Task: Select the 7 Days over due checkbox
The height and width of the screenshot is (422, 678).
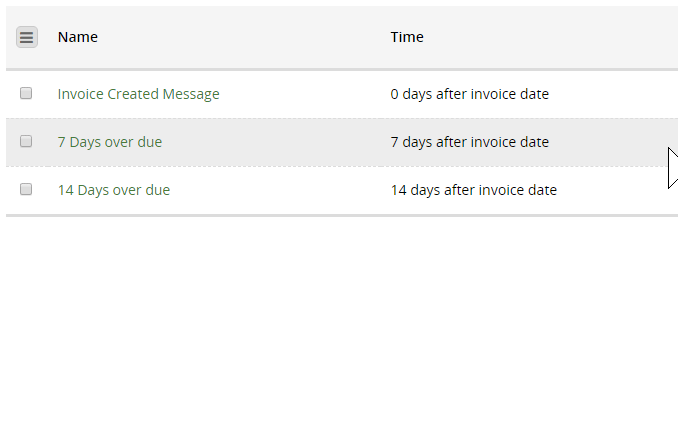Action: click(26, 141)
